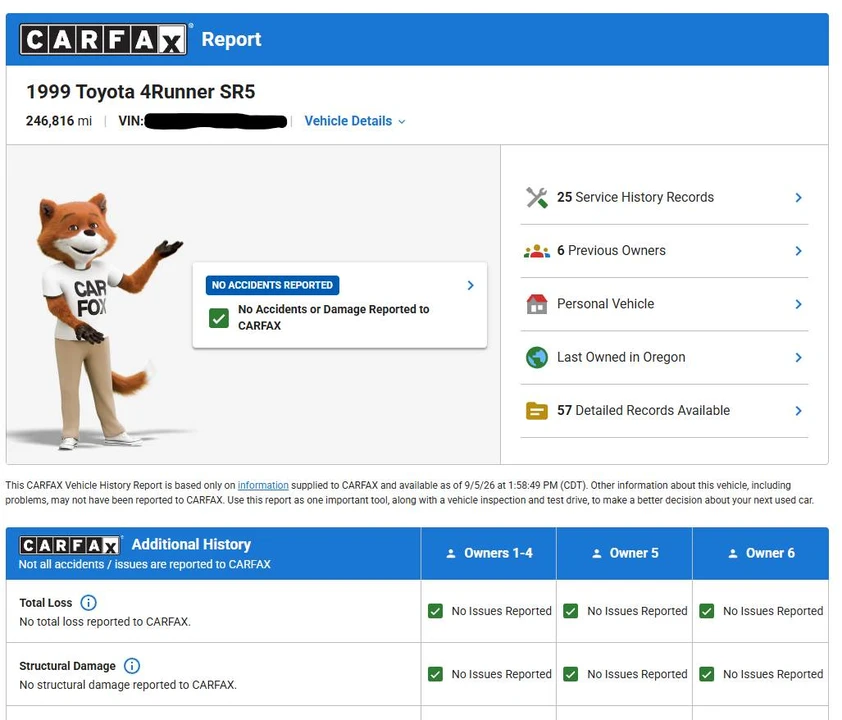The height and width of the screenshot is (720, 842).
Task: Click the 'Report' header word
Action: [x=231, y=39]
